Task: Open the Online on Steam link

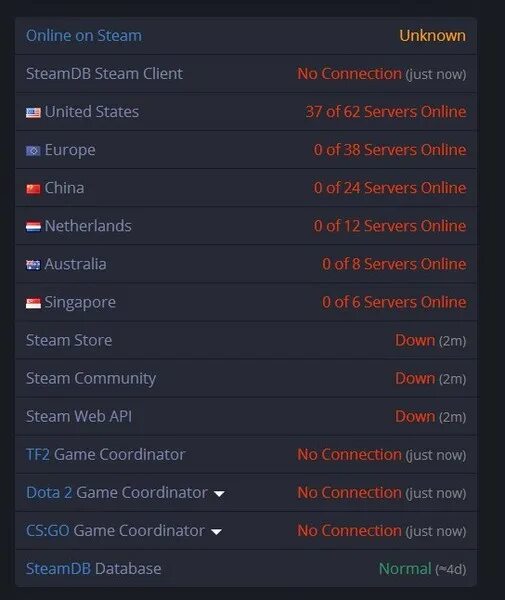Action: (x=84, y=36)
